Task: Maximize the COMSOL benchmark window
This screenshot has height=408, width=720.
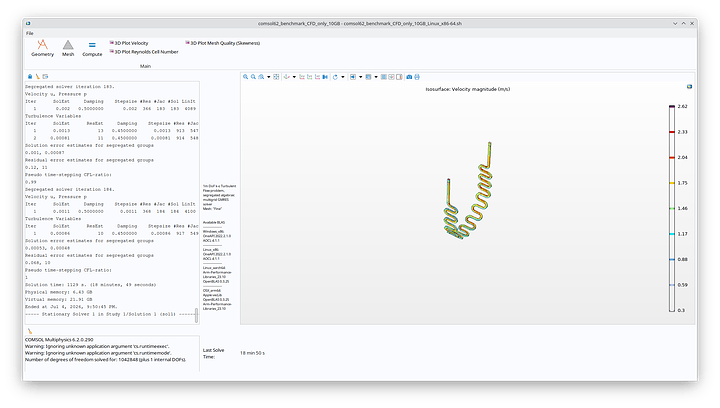Action: click(x=683, y=23)
